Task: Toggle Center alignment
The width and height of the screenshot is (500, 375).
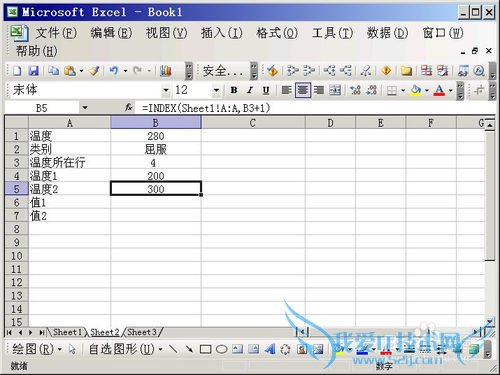Action: 303,90
